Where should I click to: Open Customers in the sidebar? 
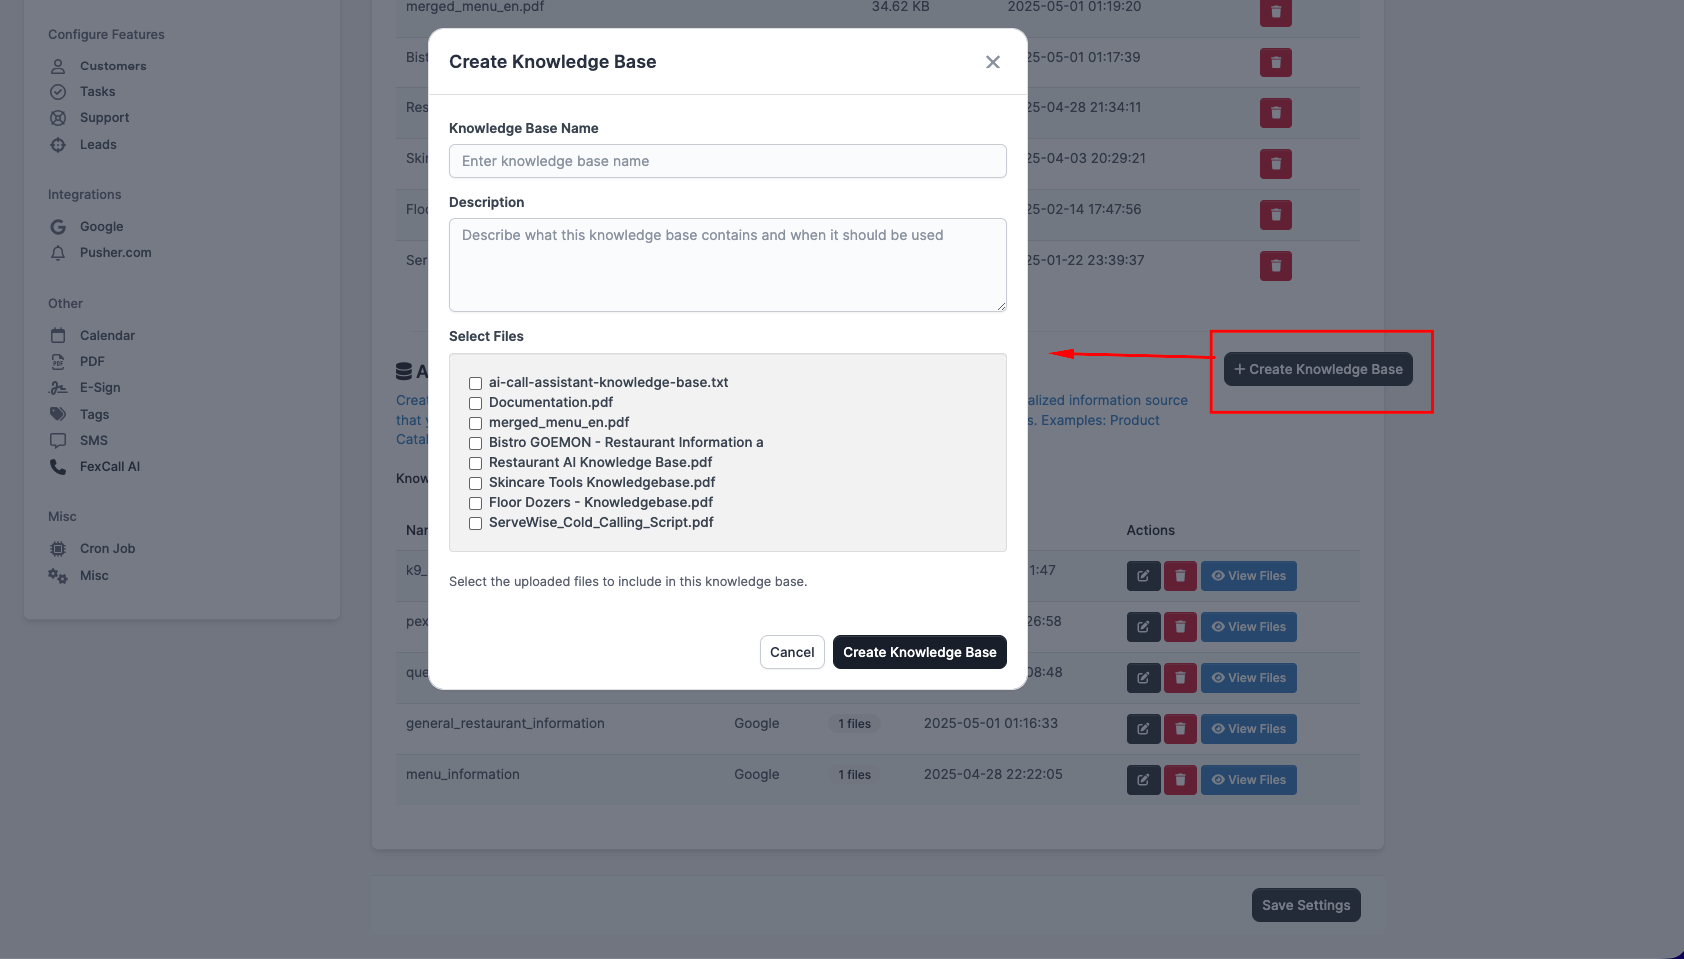112,66
